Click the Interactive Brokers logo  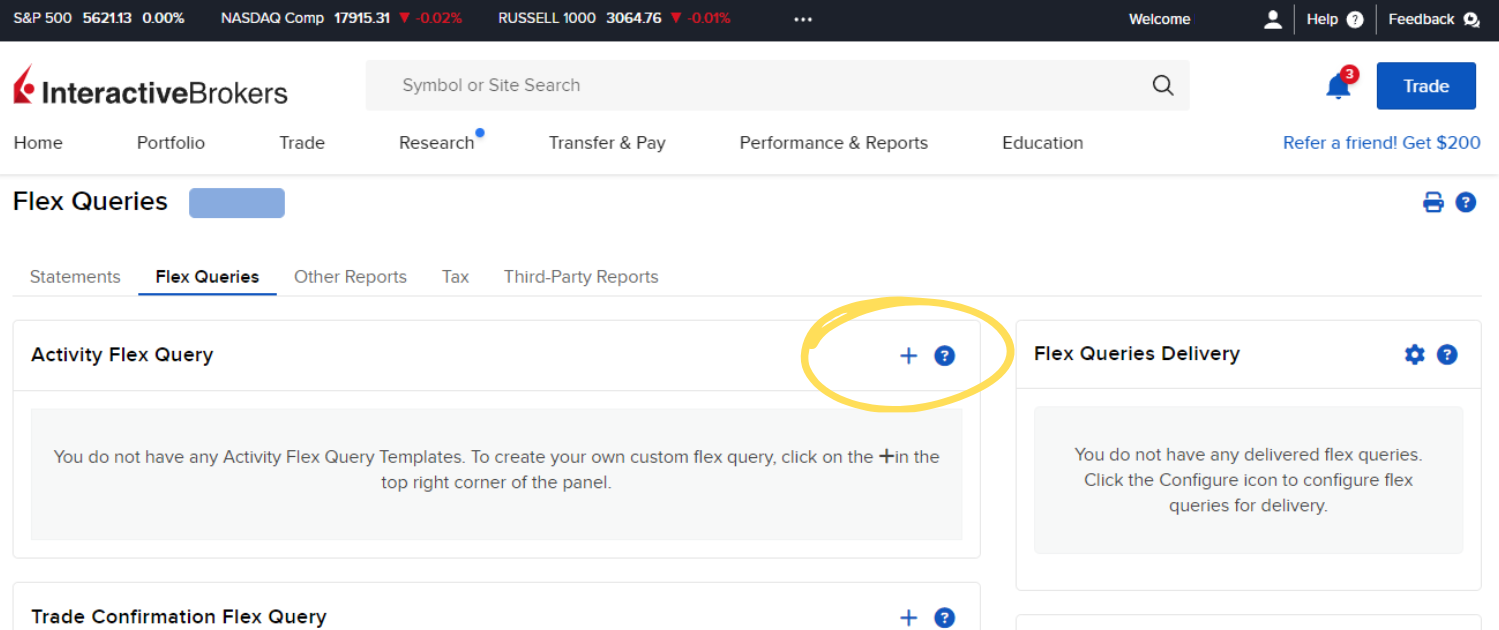pos(150,87)
